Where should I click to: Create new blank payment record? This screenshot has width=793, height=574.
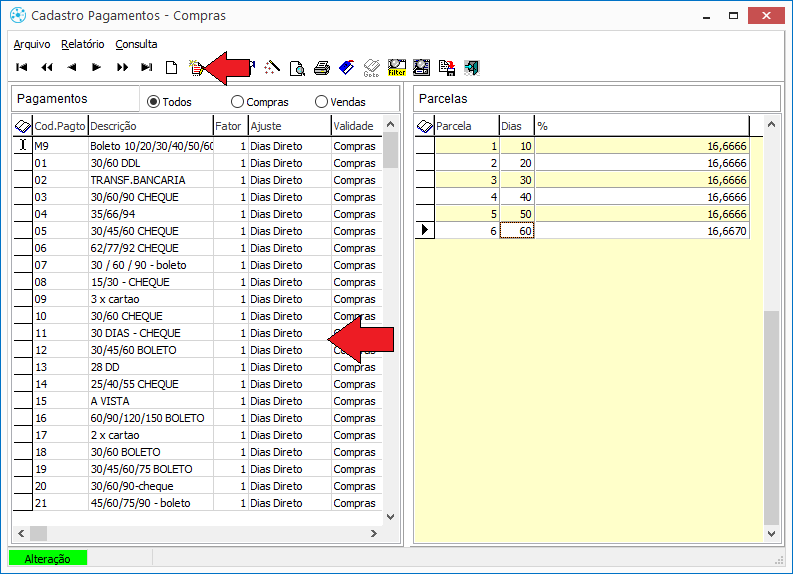pos(171,67)
